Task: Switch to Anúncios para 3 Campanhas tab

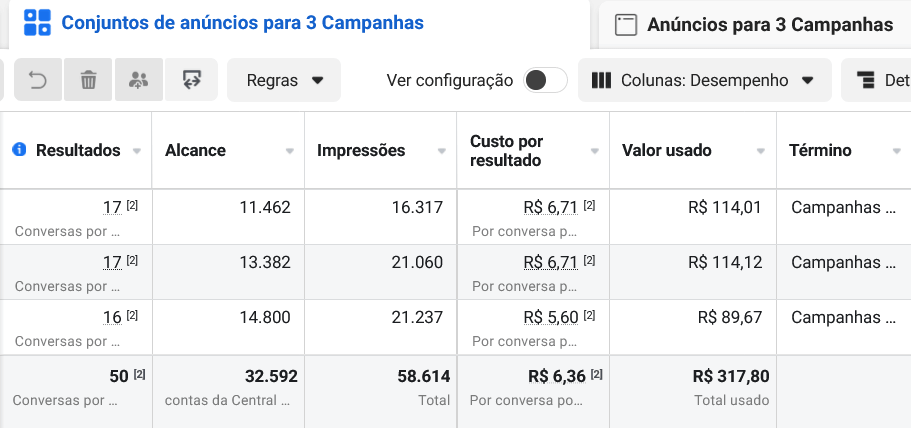Action: pos(770,25)
